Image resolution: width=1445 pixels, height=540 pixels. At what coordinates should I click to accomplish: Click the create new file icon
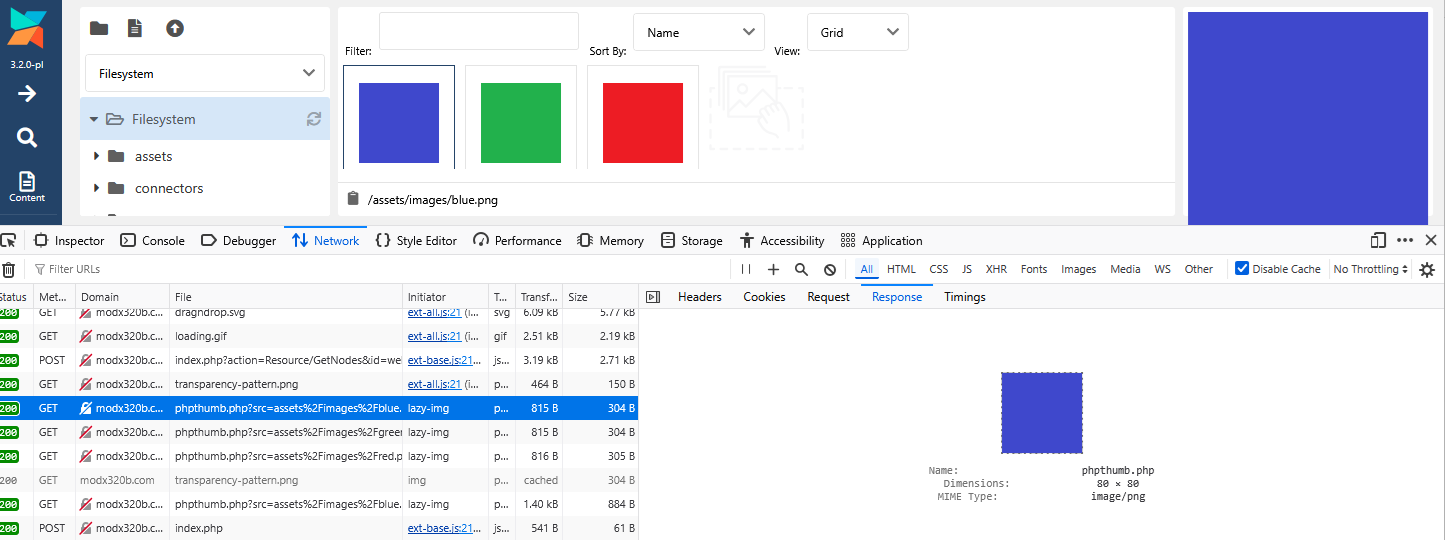(x=135, y=29)
